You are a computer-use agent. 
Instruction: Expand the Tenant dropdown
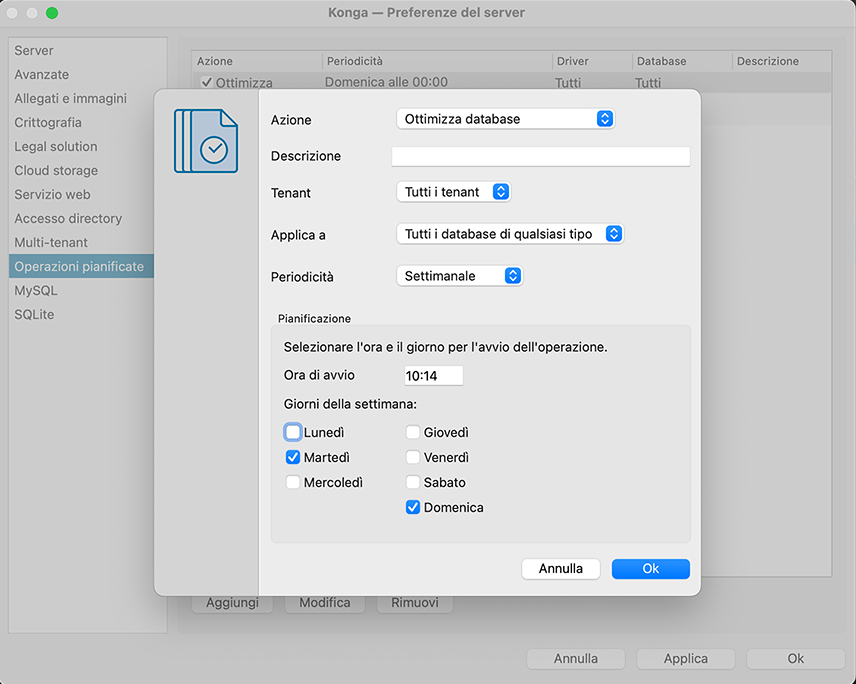(x=454, y=191)
